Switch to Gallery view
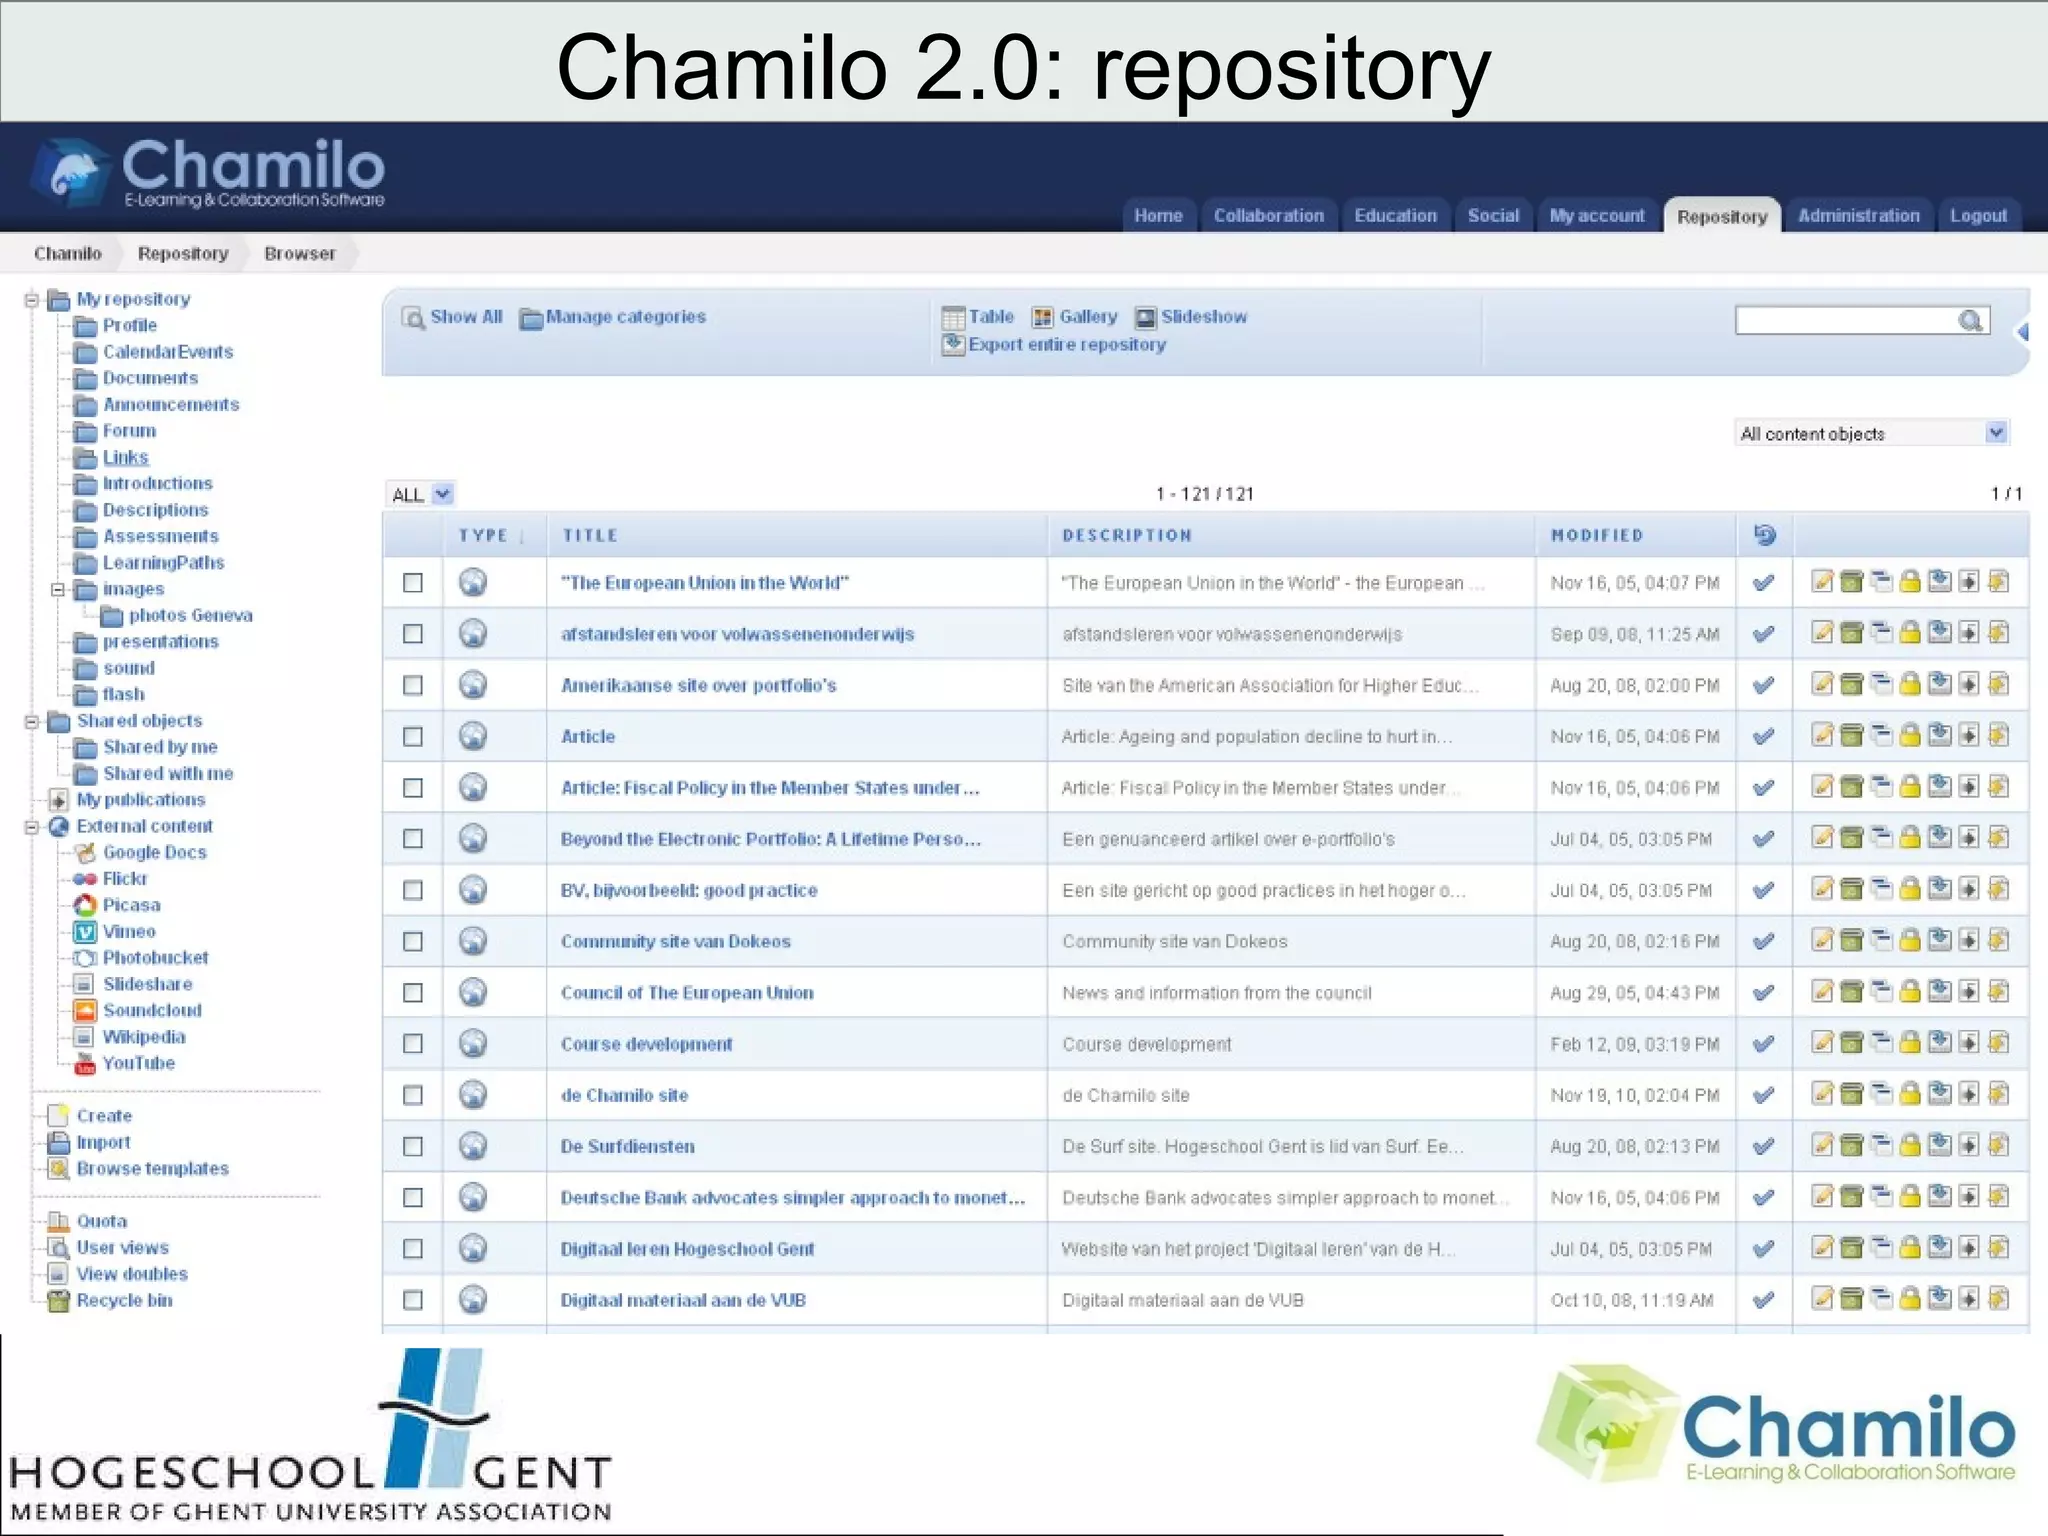This screenshot has height=1536, width=2048. [x=1075, y=317]
